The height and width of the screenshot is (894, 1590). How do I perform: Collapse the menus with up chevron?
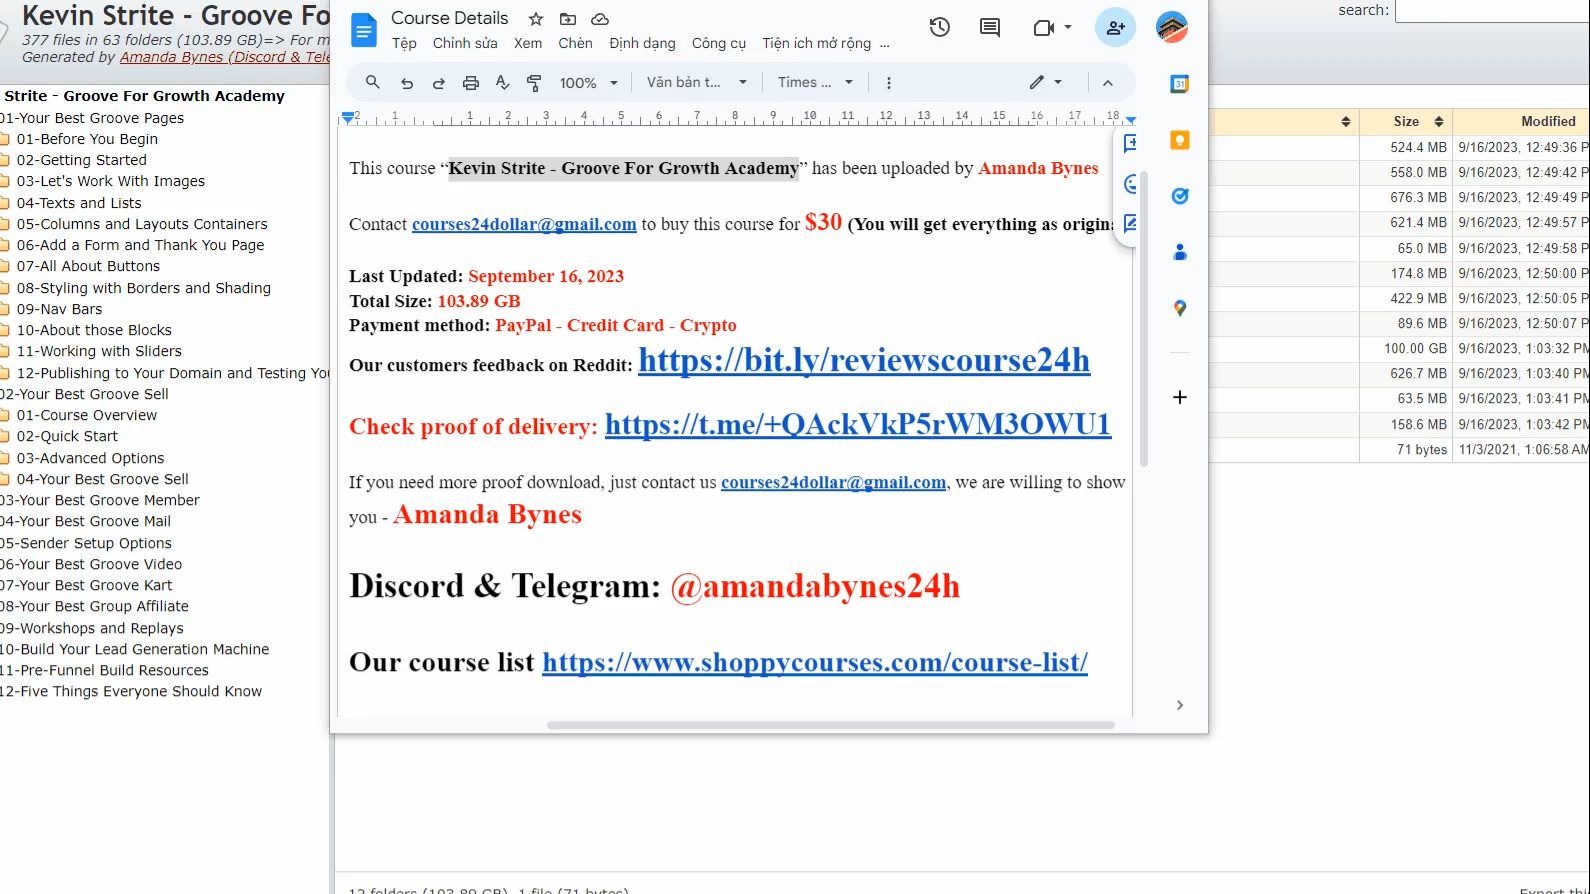(x=1108, y=83)
